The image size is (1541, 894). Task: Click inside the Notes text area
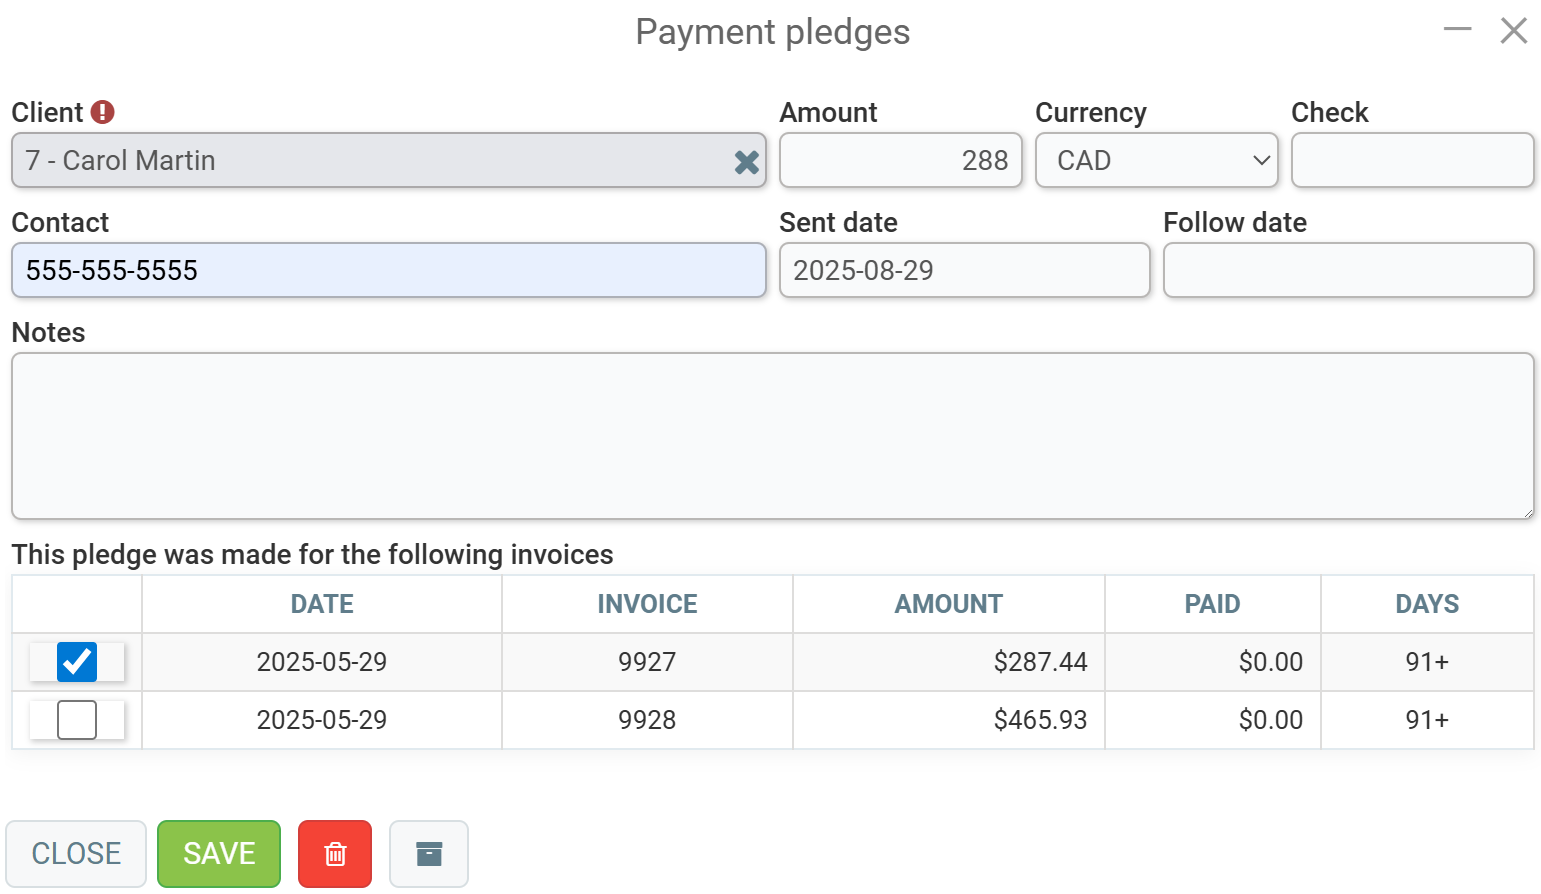(772, 436)
